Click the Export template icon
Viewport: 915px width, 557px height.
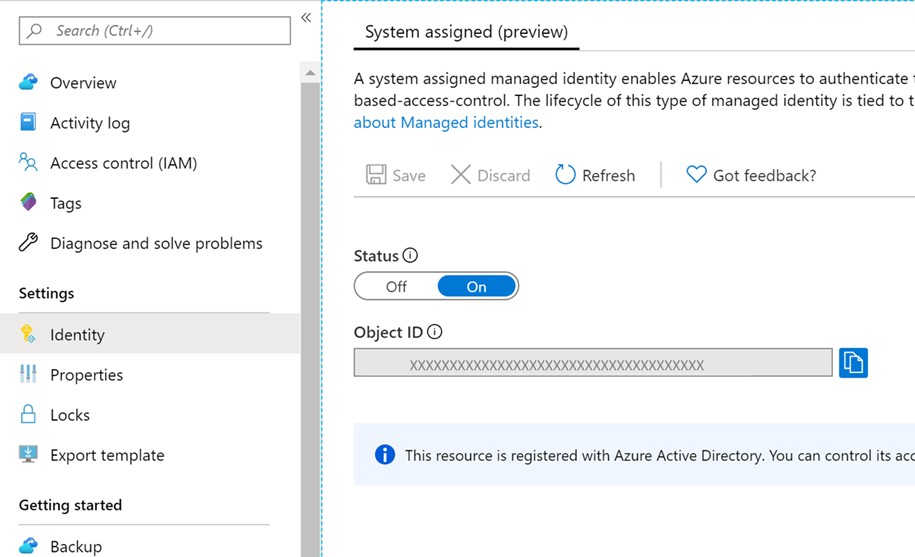tap(28, 455)
